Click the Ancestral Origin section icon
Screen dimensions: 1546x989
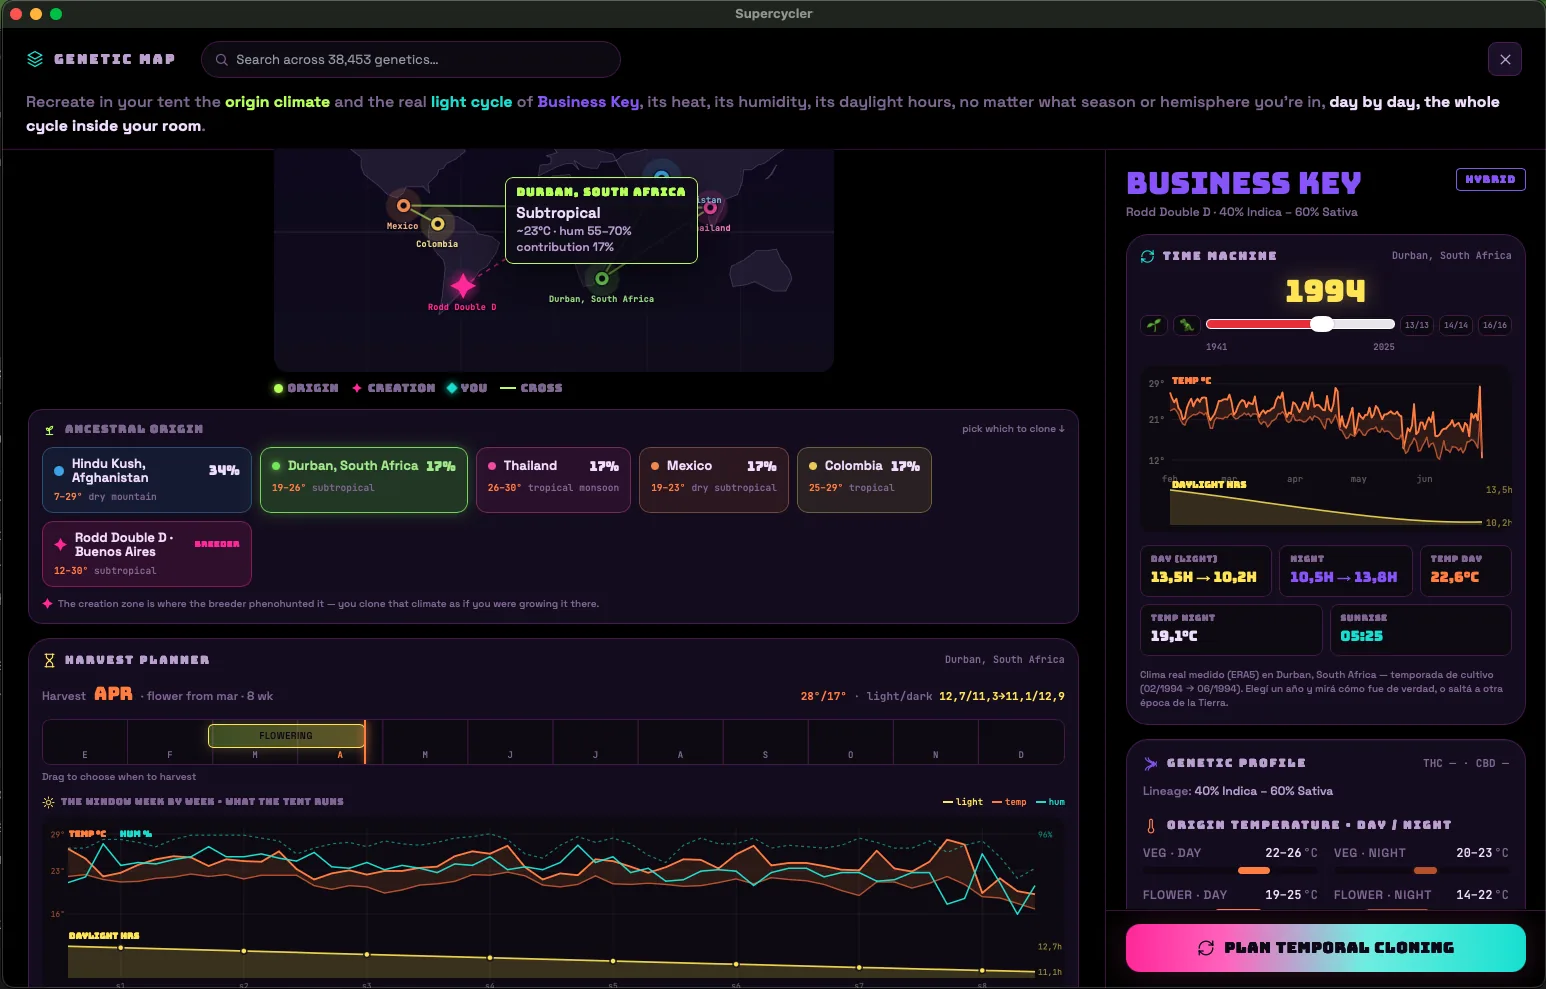(x=50, y=430)
